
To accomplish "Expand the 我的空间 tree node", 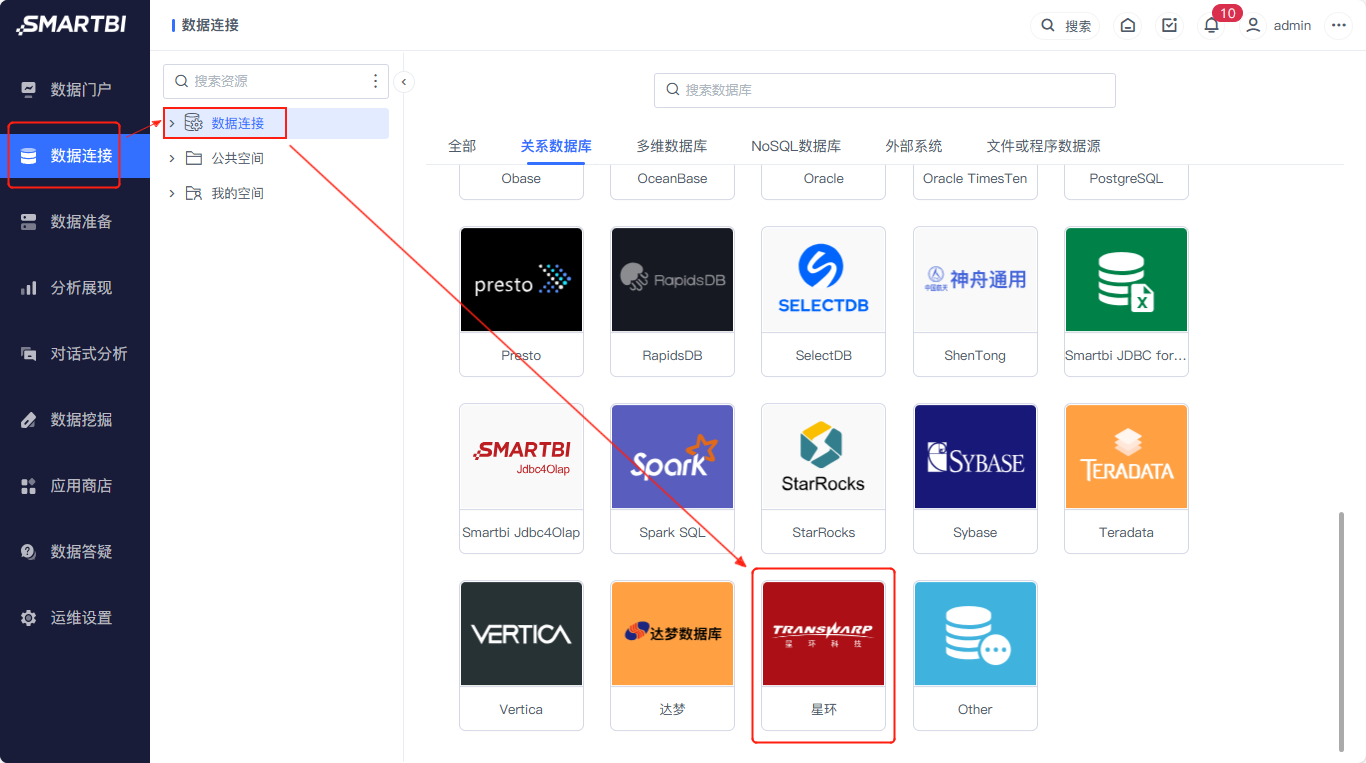I will coord(172,193).
